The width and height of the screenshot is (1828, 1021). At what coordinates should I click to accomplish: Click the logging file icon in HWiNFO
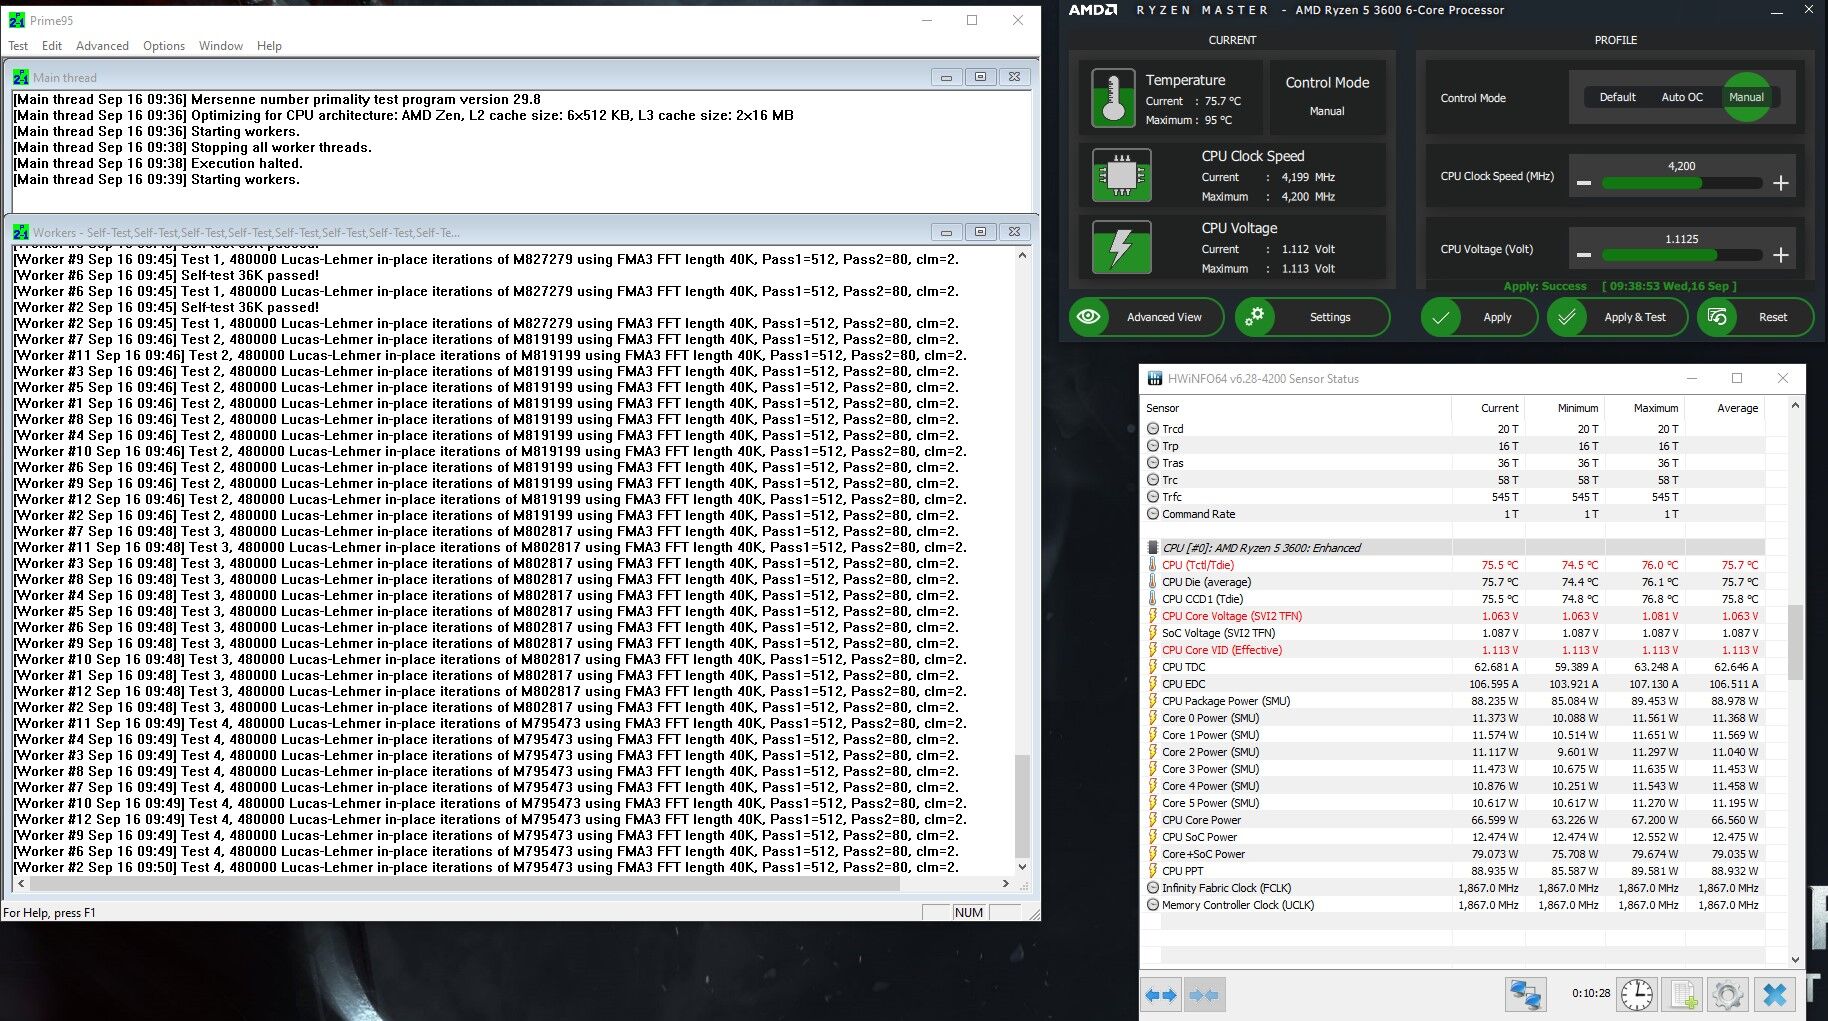(1682, 995)
